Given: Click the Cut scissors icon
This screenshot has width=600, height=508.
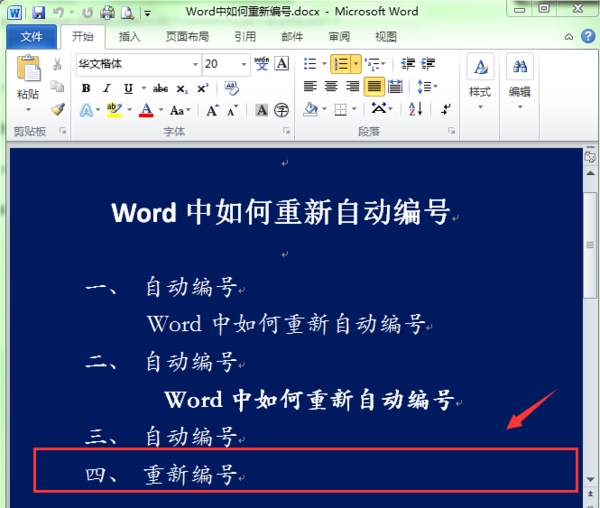Looking at the screenshot, I should [x=57, y=64].
